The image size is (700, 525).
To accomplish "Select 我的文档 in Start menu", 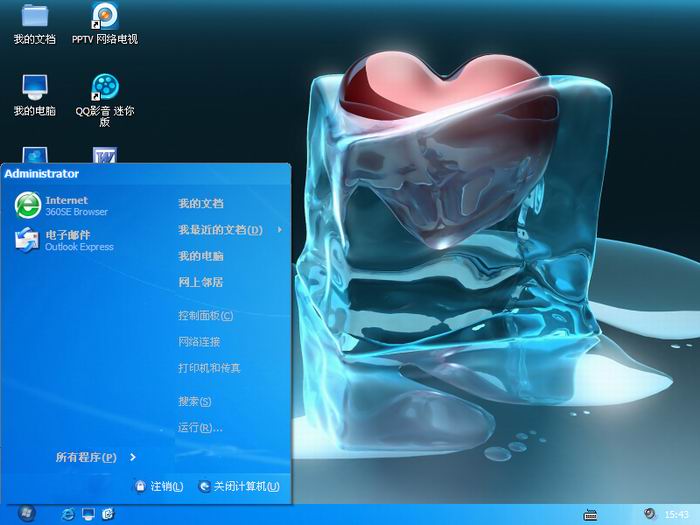I will (201, 203).
